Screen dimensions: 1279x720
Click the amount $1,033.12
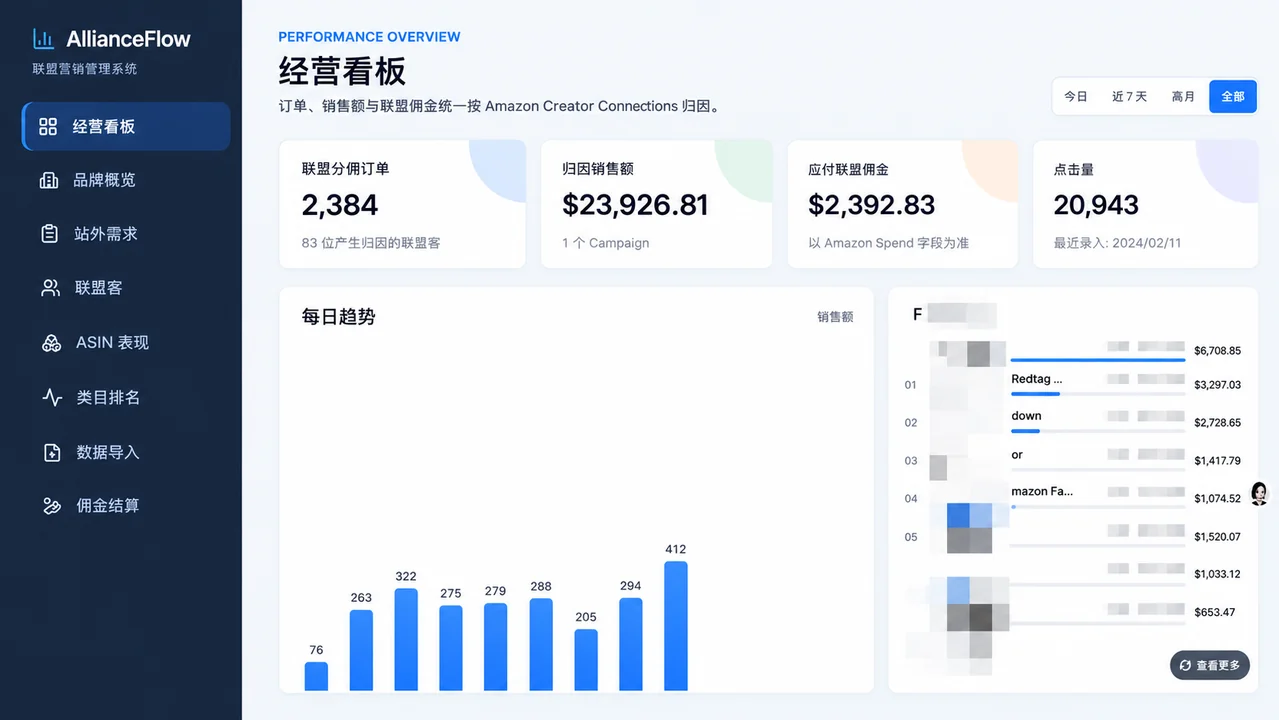1217,574
